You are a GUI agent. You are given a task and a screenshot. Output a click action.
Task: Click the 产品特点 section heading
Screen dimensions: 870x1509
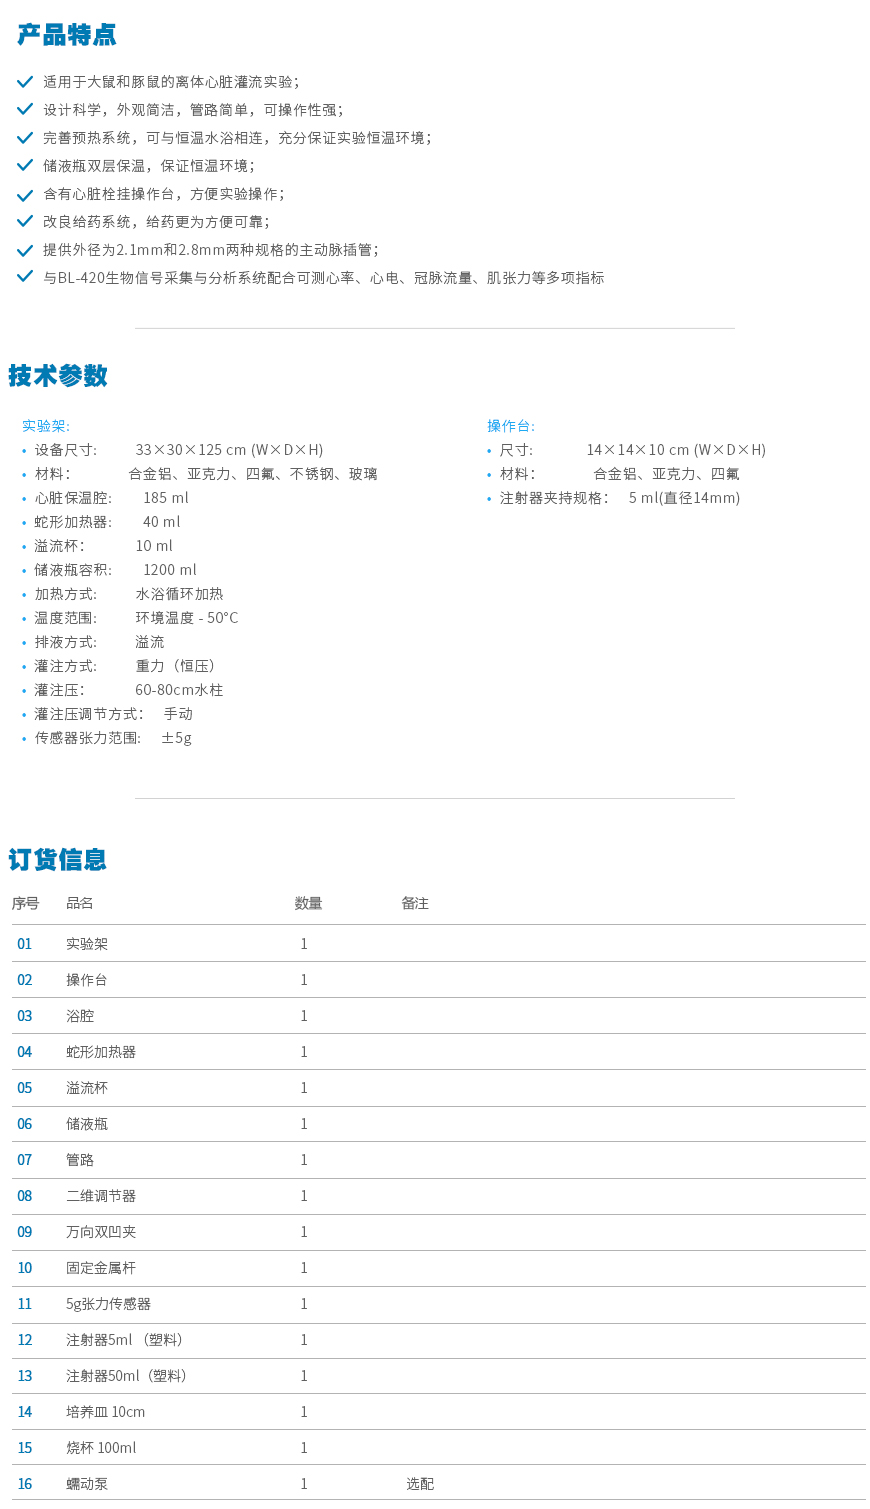[67, 35]
